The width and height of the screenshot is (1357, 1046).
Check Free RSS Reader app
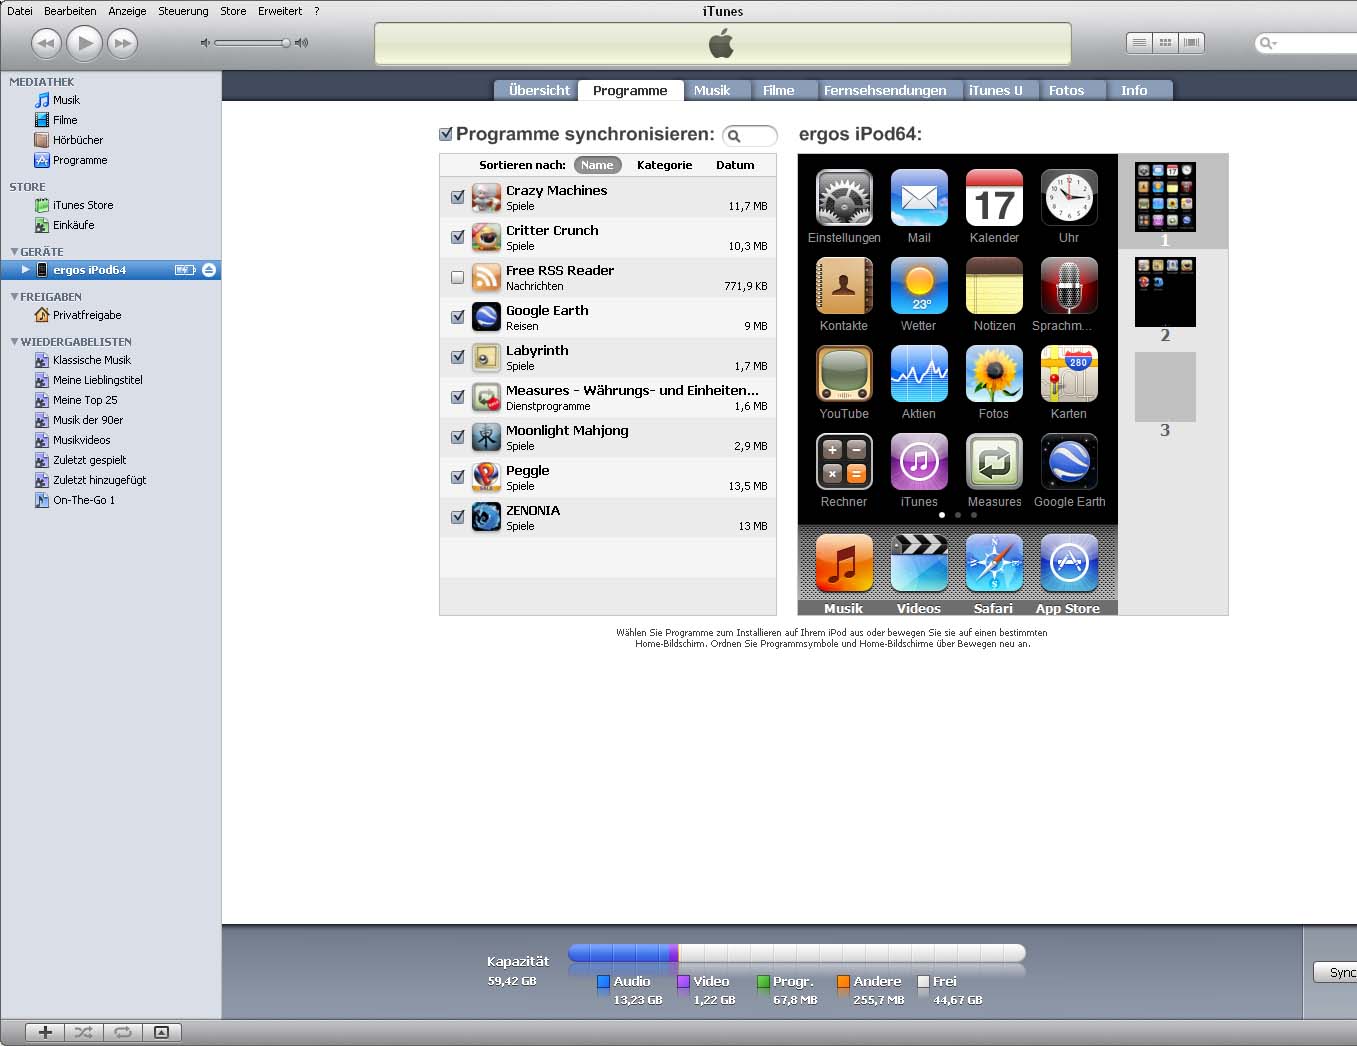click(x=457, y=277)
